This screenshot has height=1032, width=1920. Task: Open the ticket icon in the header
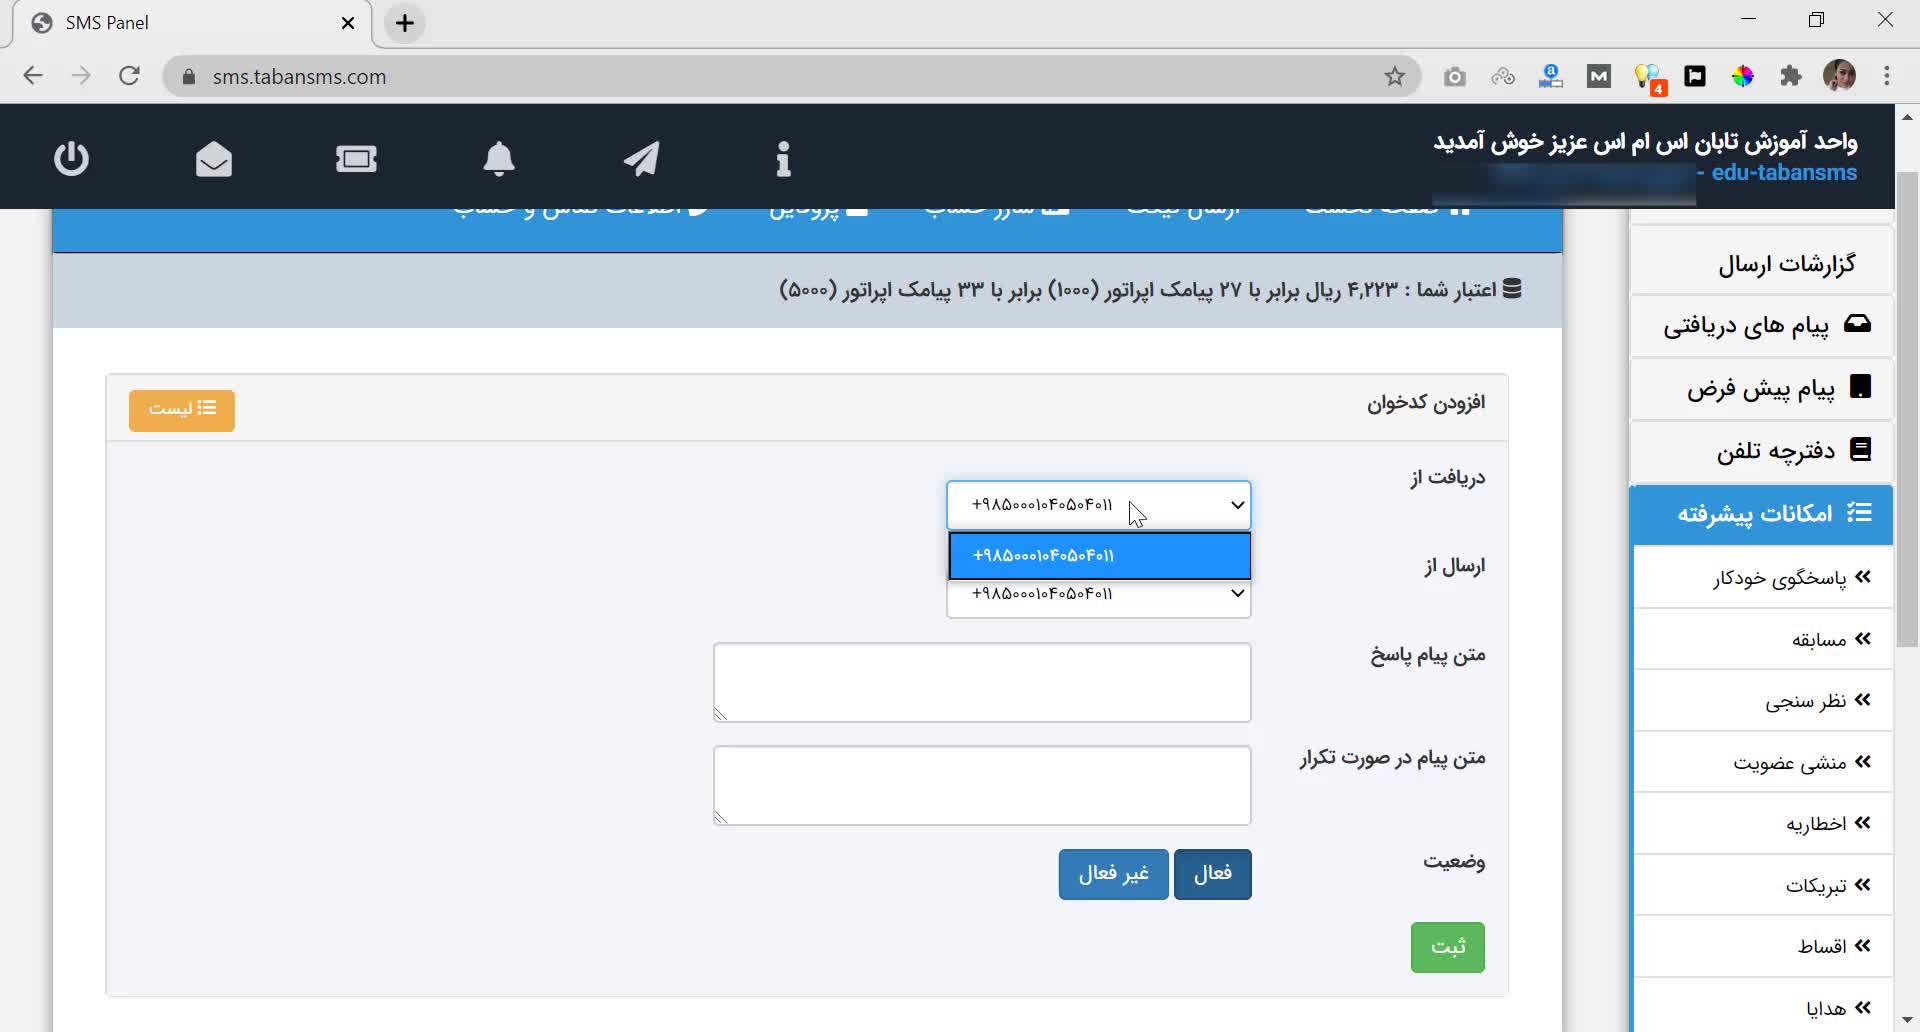point(356,158)
